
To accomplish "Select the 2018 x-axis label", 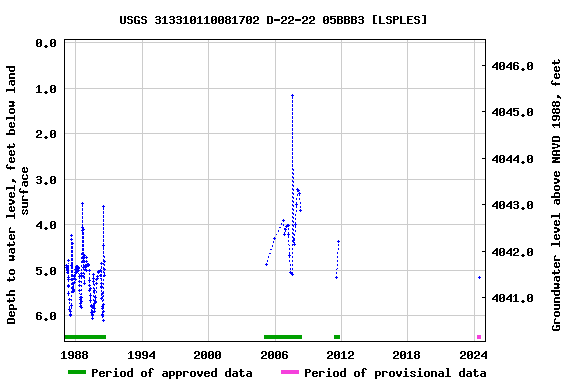I will tap(407, 355).
